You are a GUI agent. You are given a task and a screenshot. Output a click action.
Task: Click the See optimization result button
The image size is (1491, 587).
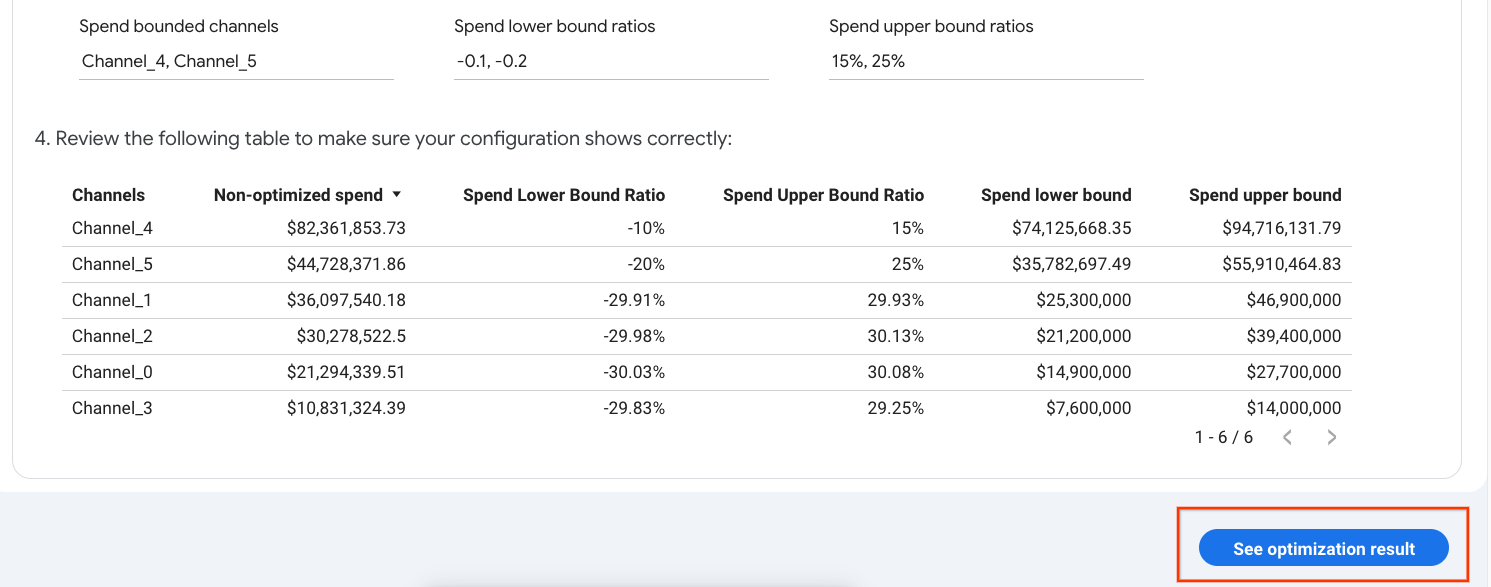1323,549
